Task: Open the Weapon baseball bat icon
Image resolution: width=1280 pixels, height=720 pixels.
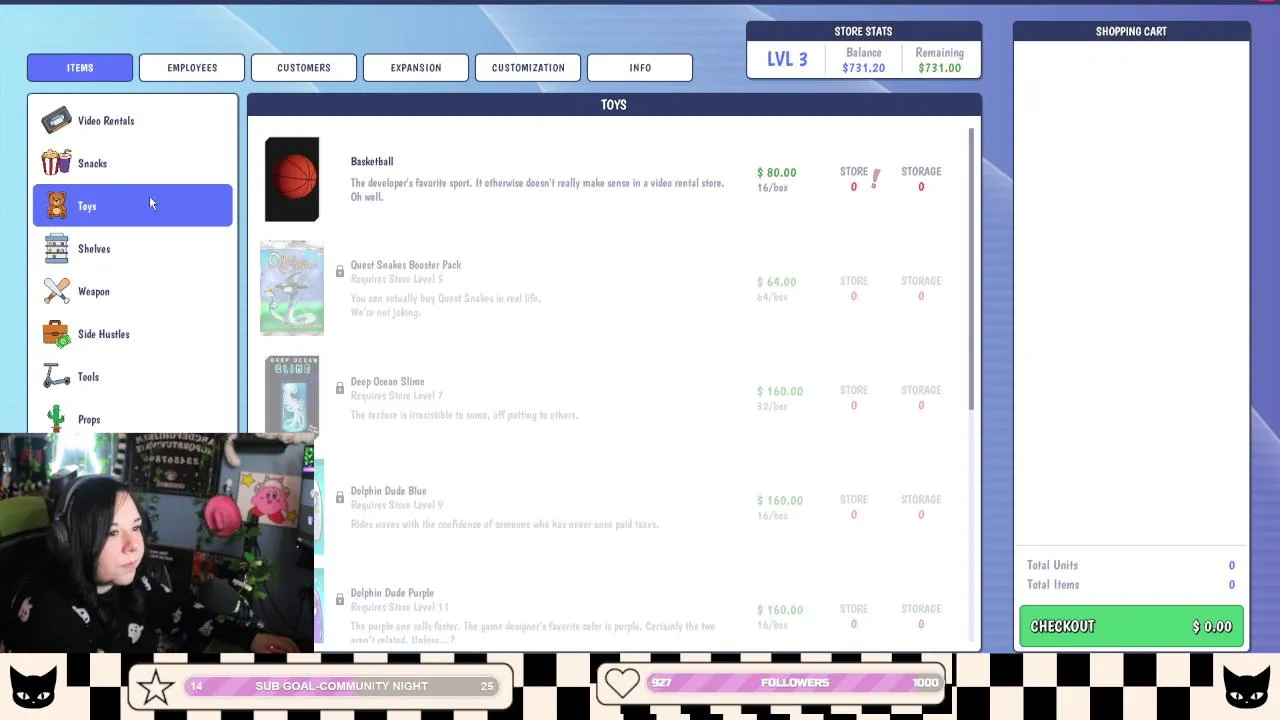Action: coord(57,291)
